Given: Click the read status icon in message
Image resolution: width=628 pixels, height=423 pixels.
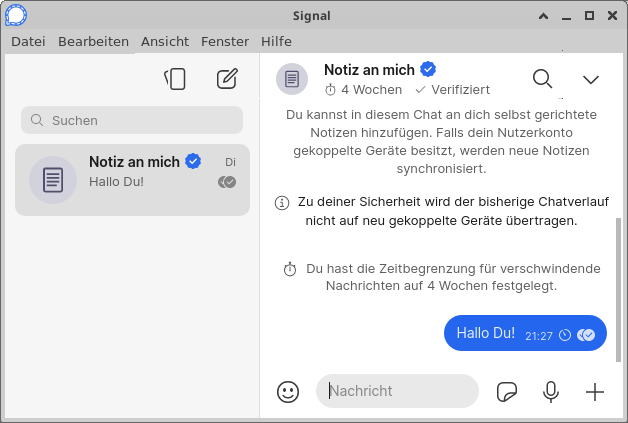Looking at the screenshot, I should tap(586, 335).
